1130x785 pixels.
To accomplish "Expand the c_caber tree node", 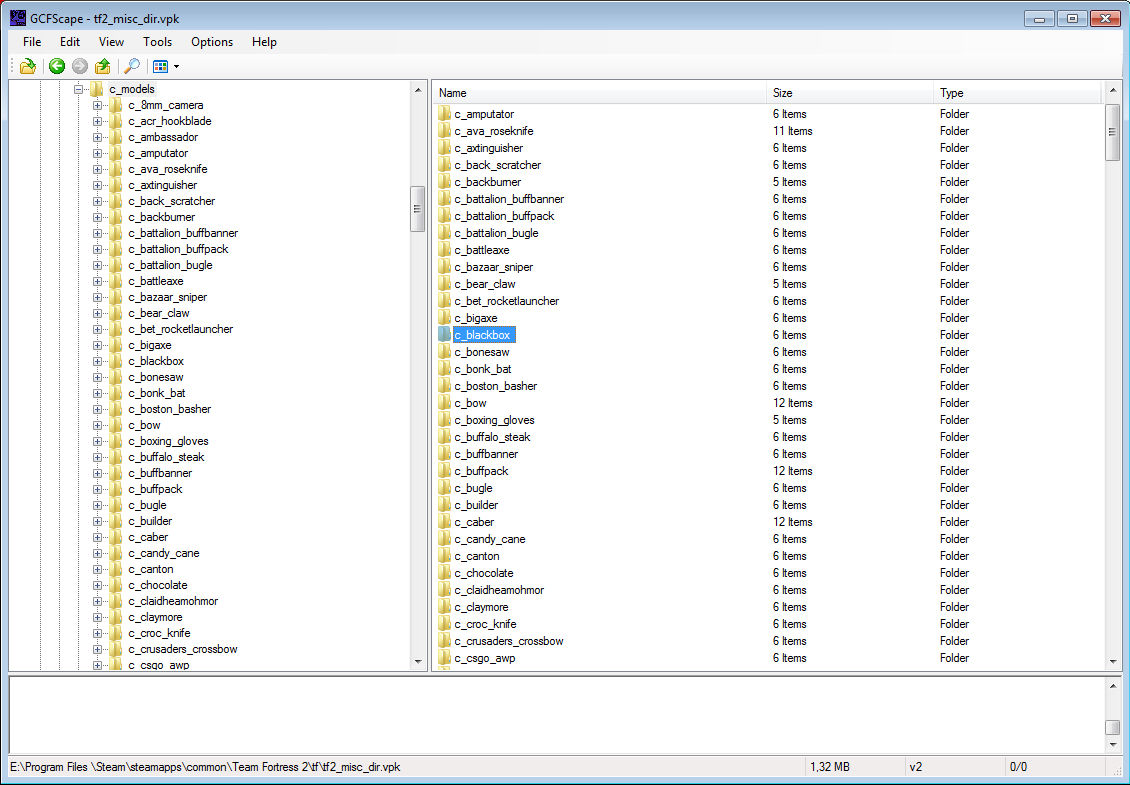I will point(97,537).
